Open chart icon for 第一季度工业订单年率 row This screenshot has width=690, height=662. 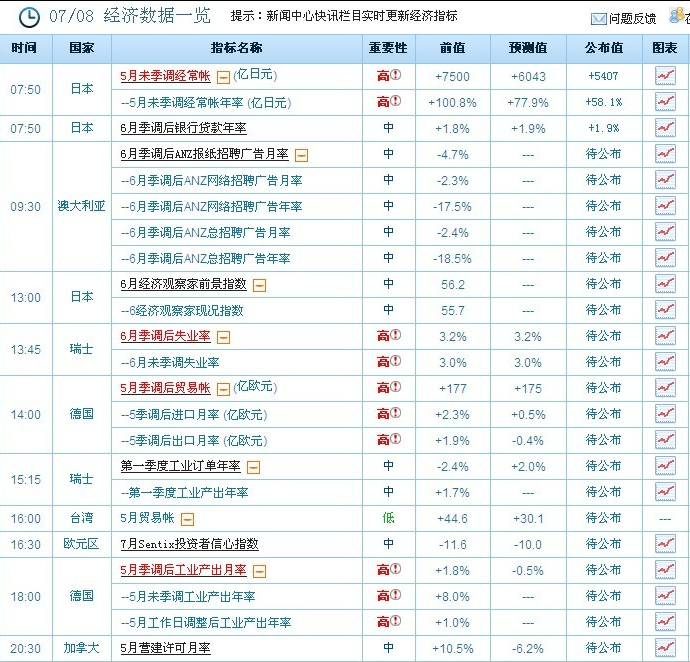665,465
